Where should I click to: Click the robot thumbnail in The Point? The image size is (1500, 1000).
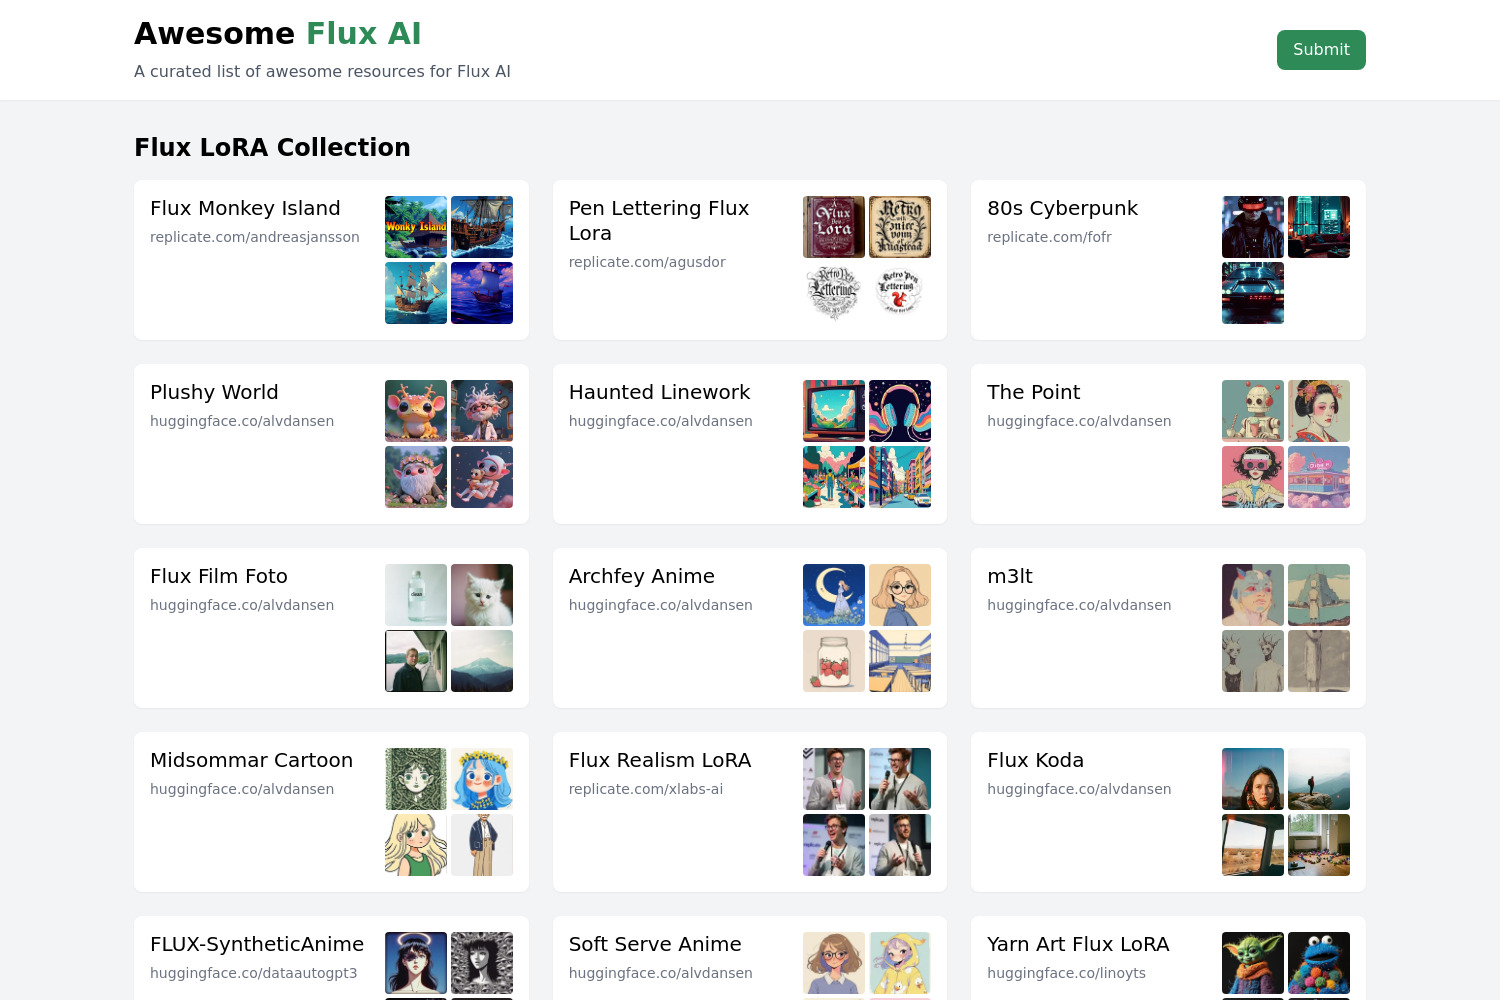click(1253, 411)
